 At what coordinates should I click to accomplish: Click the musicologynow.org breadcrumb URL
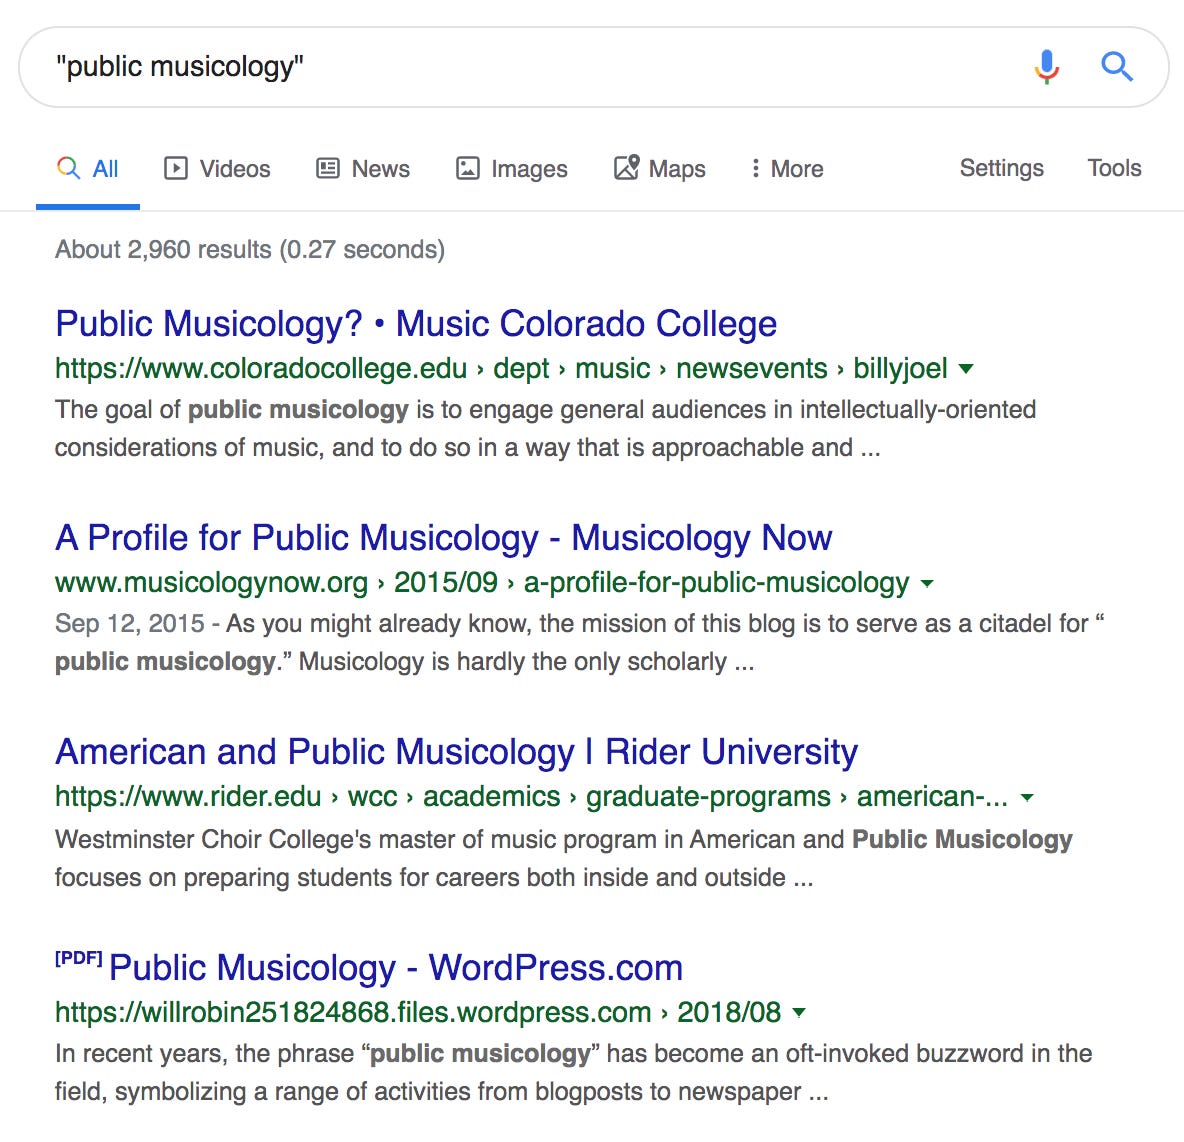pos(482,582)
